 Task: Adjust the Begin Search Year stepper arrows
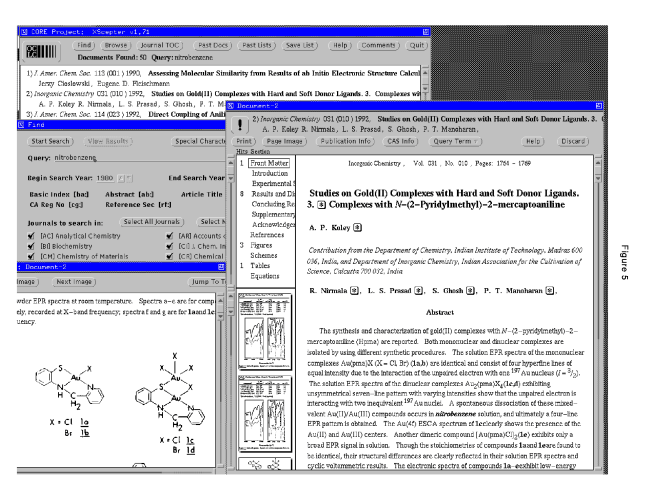124,177
